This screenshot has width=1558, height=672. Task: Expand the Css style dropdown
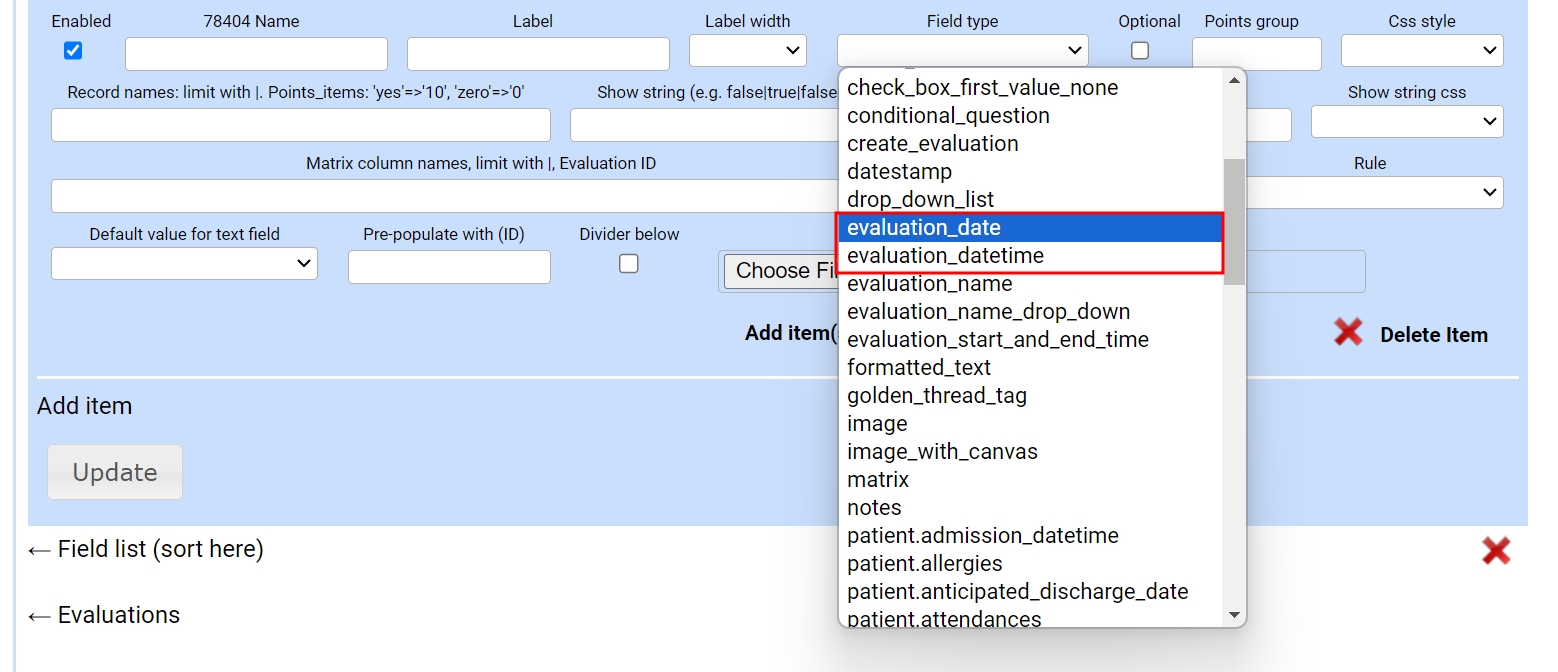(x=1421, y=50)
